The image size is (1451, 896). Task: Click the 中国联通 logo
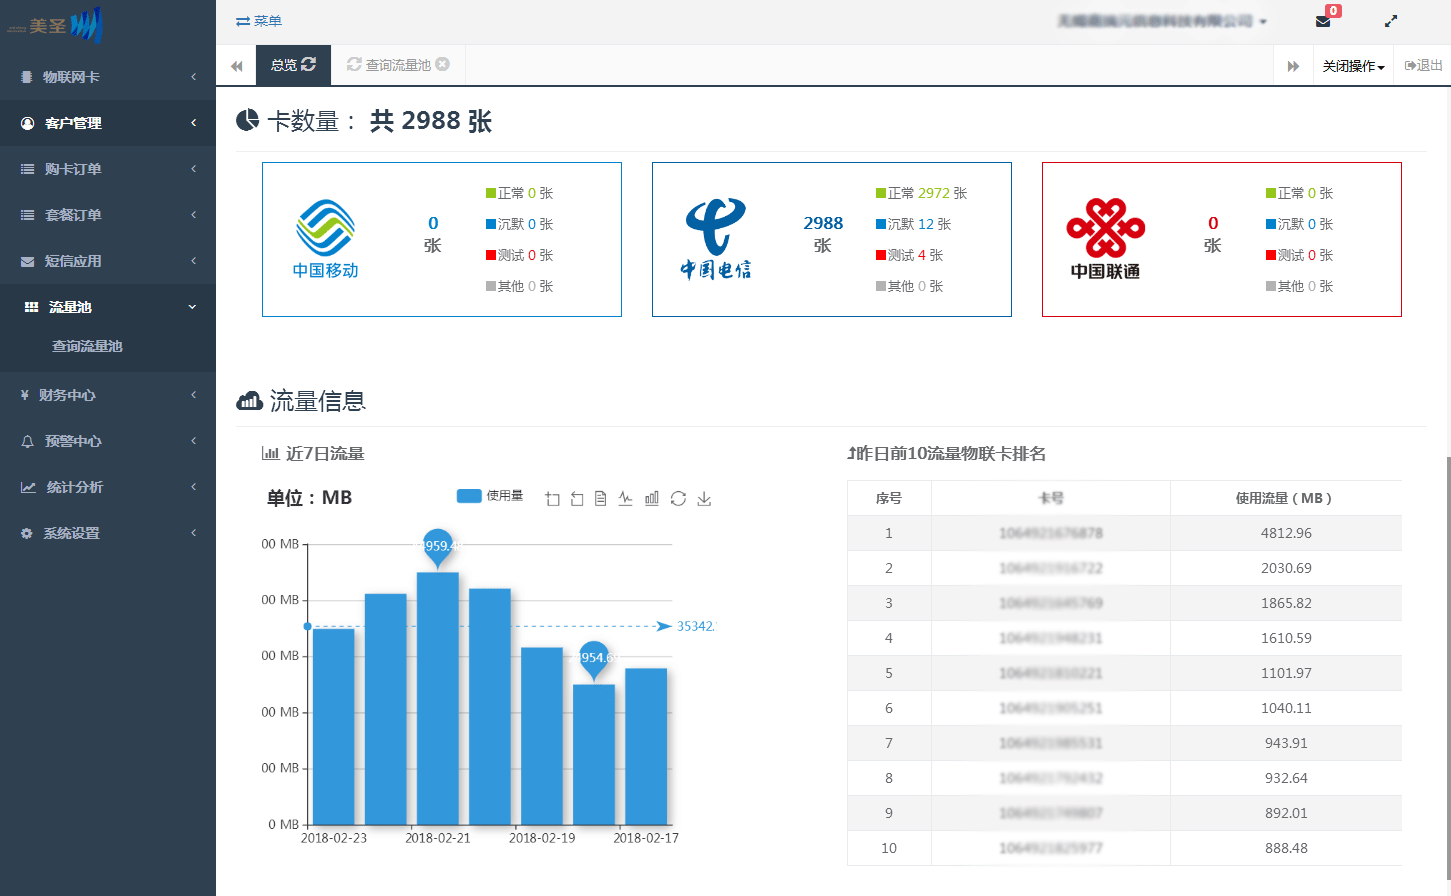pyautogui.click(x=1105, y=239)
